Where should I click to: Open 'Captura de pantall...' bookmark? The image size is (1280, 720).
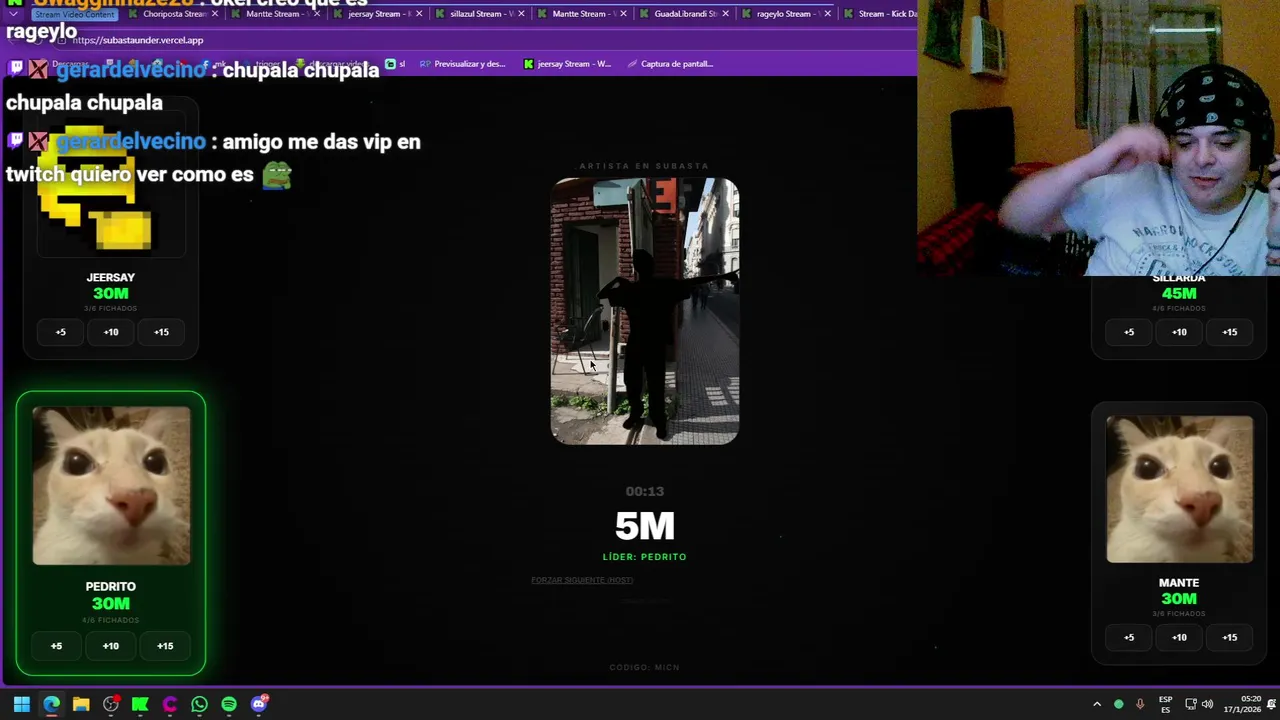click(x=670, y=64)
